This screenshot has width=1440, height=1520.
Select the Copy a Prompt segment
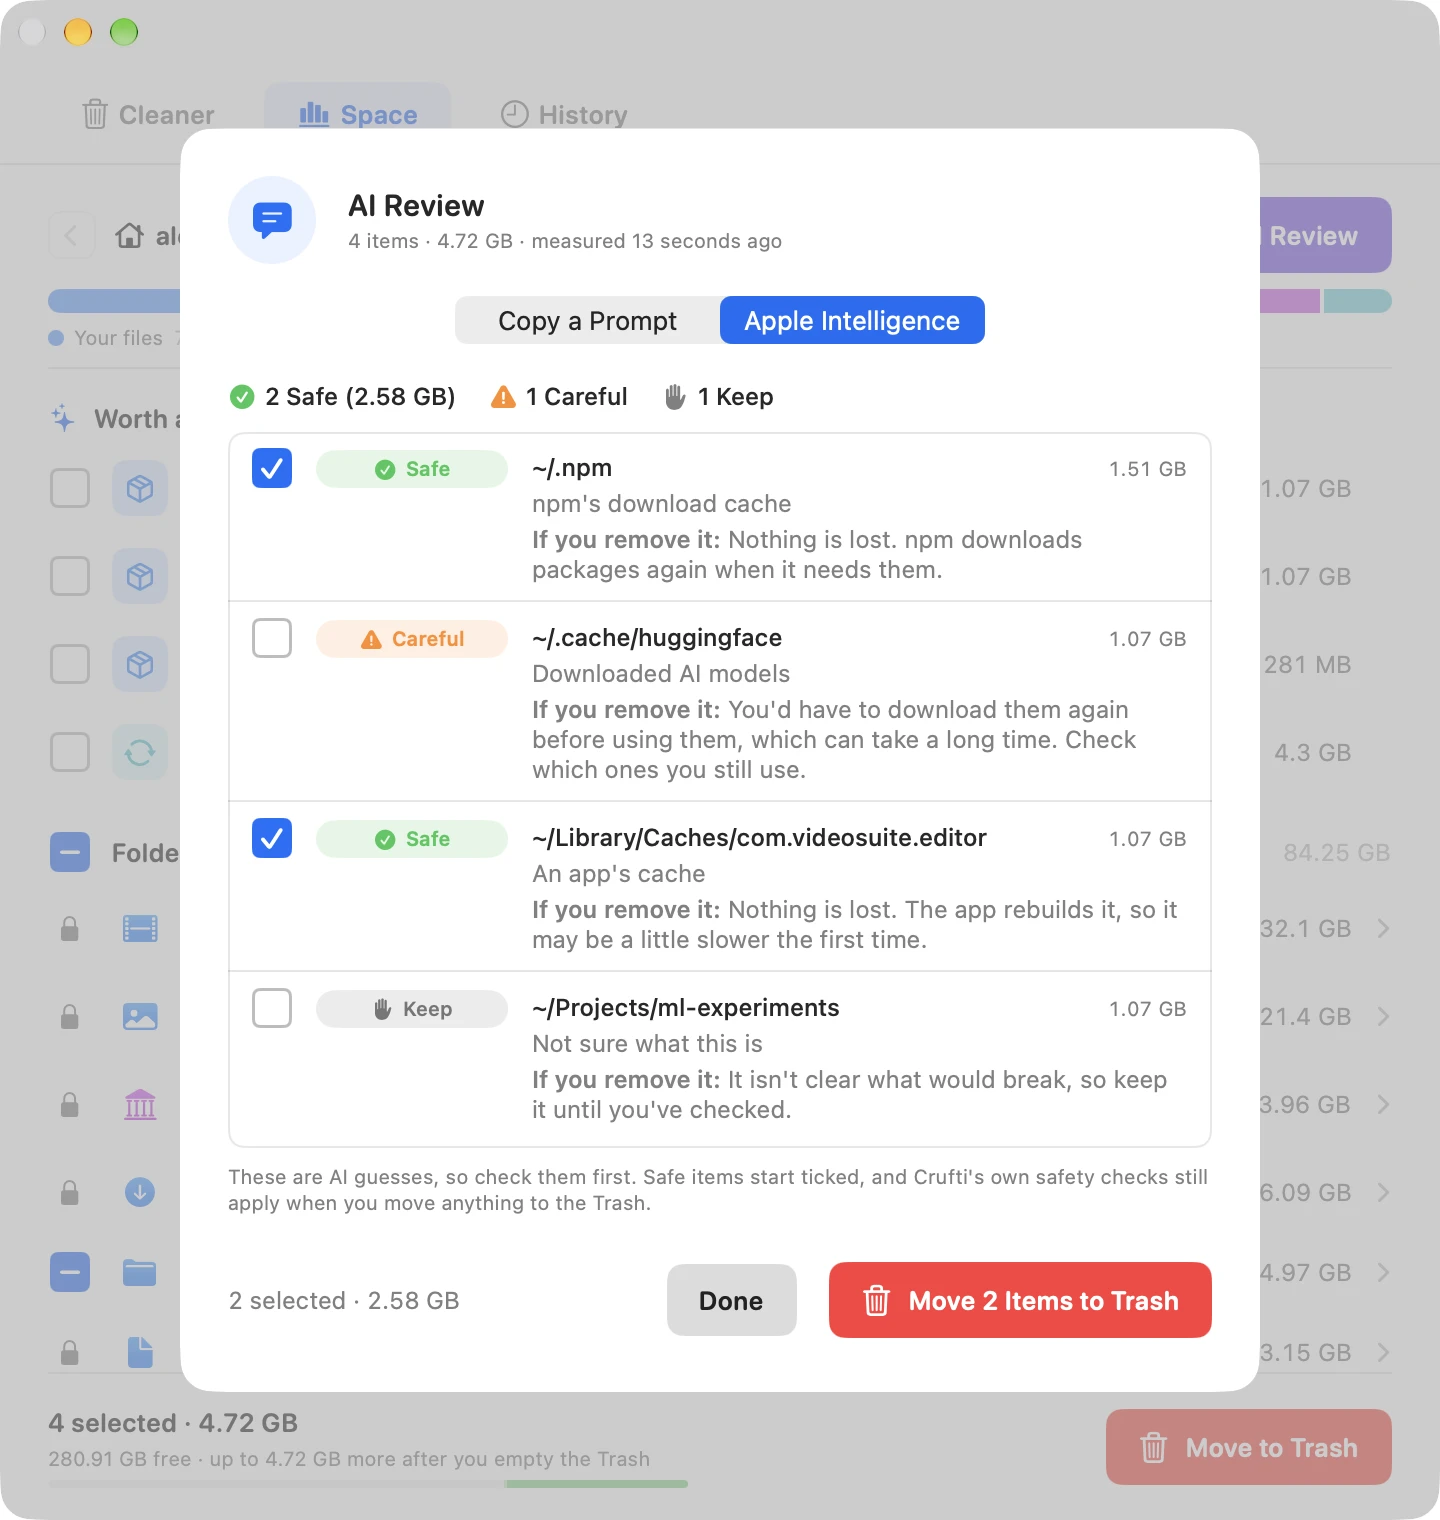coord(588,320)
